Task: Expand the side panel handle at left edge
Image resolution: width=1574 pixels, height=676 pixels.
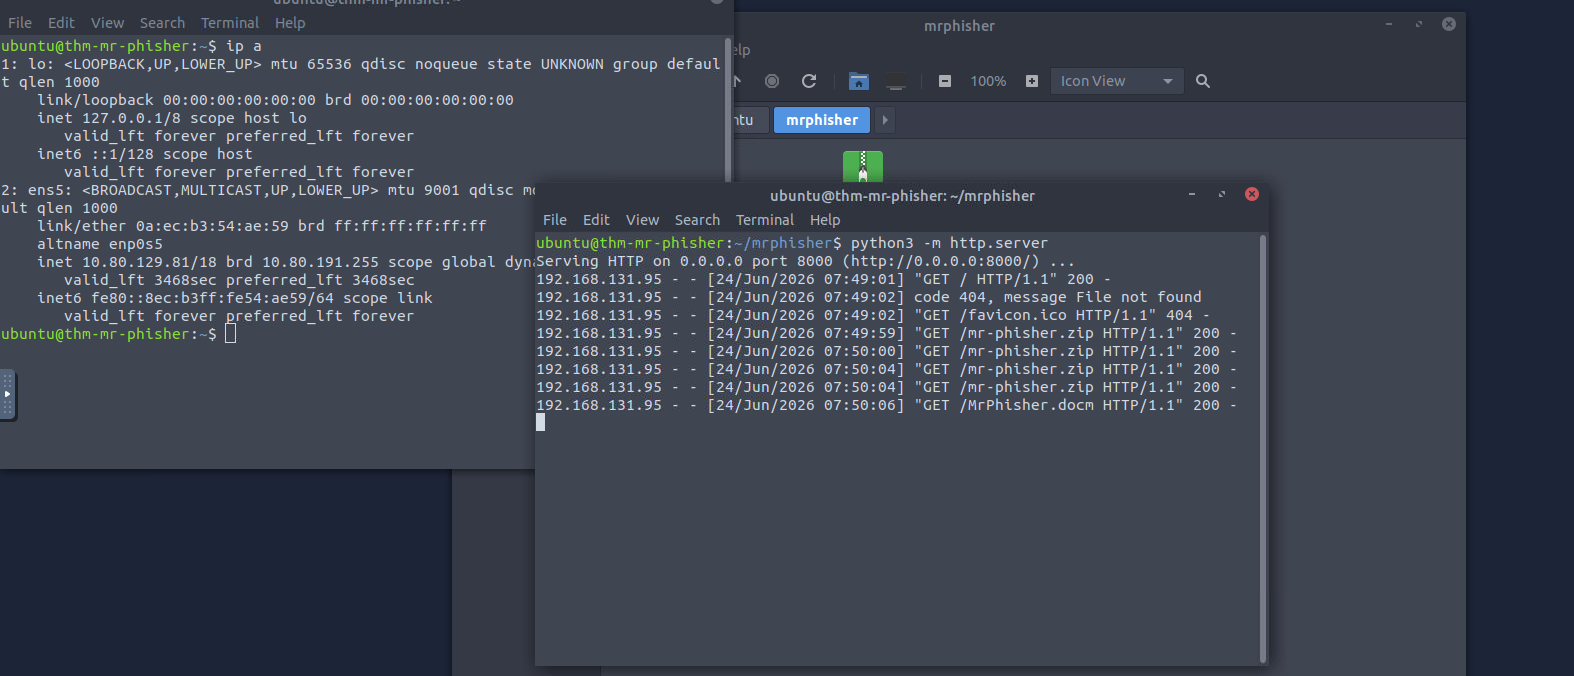Action: point(7,394)
